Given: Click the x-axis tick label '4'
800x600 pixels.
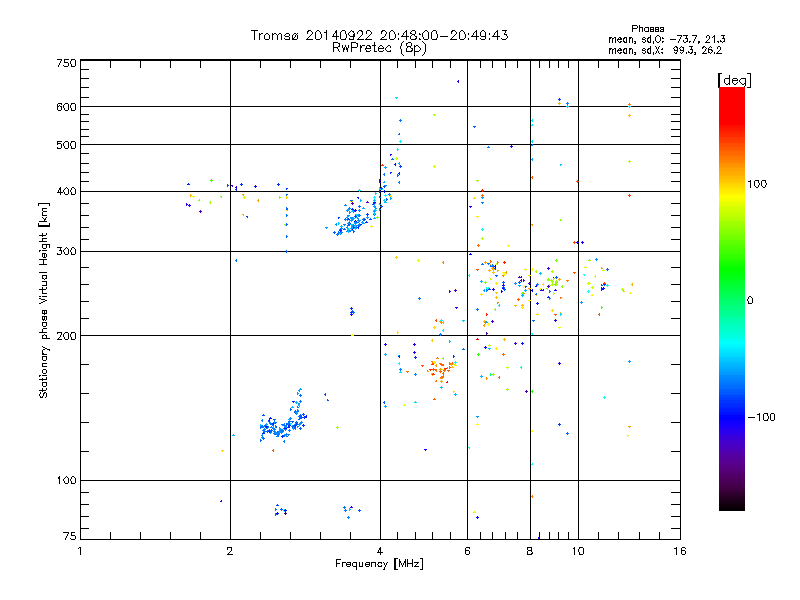Looking at the screenshot, I should pos(380,551).
